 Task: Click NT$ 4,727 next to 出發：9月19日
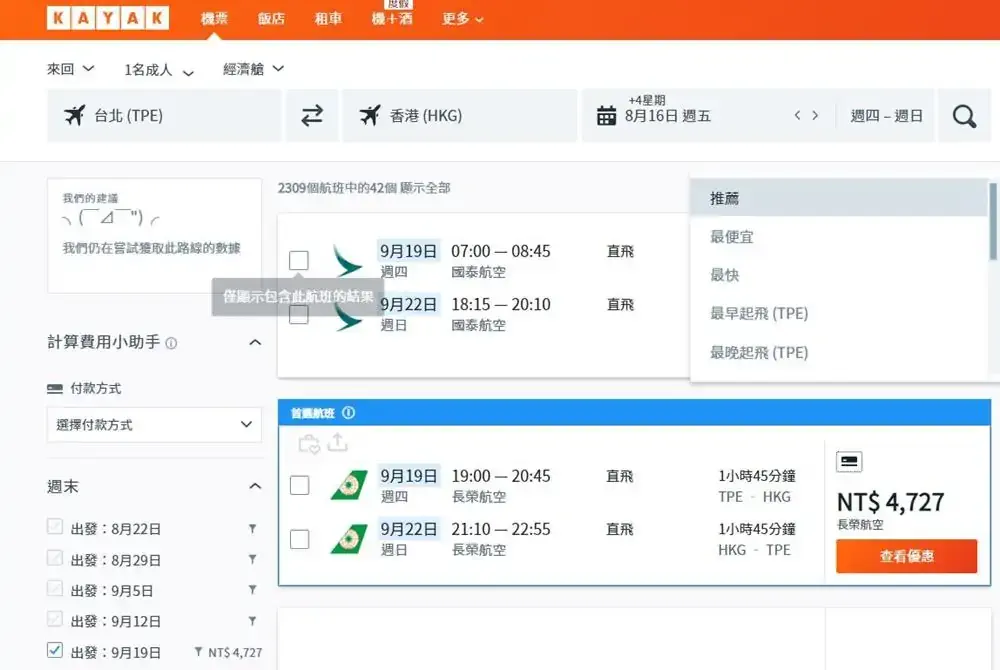[x=235, y=653]
